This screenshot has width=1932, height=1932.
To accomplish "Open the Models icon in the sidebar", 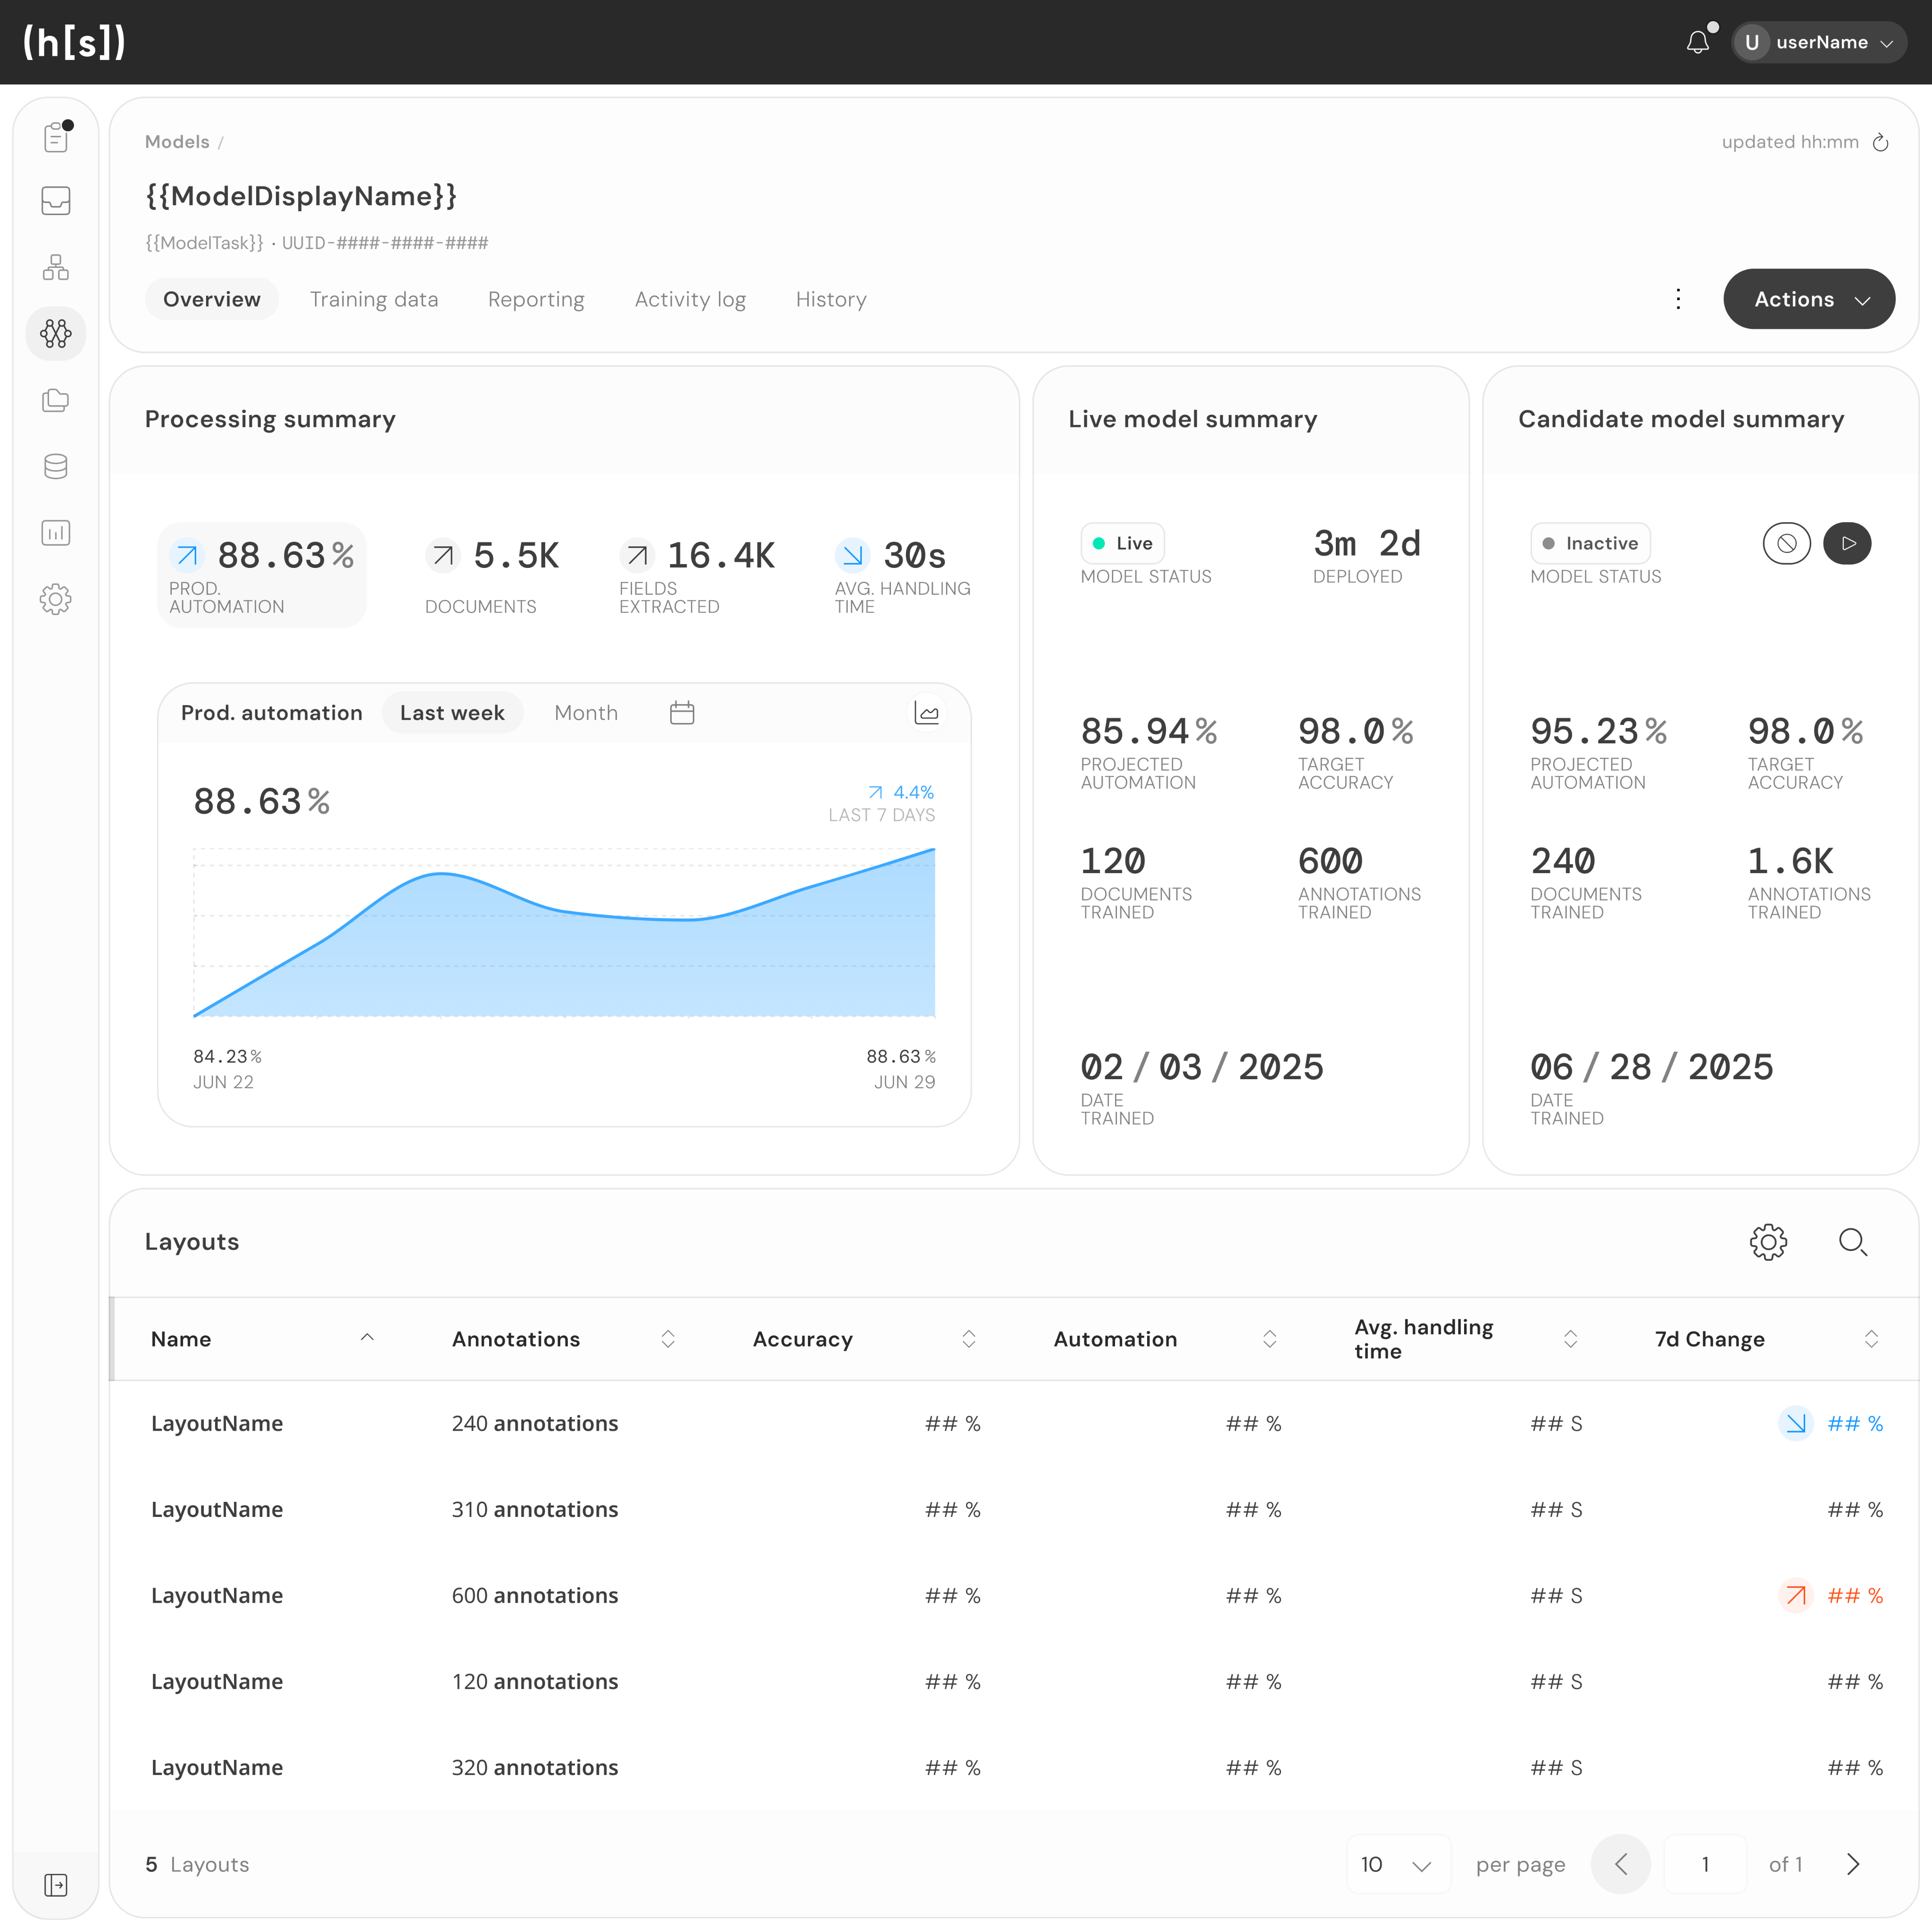I will (56, 333).
